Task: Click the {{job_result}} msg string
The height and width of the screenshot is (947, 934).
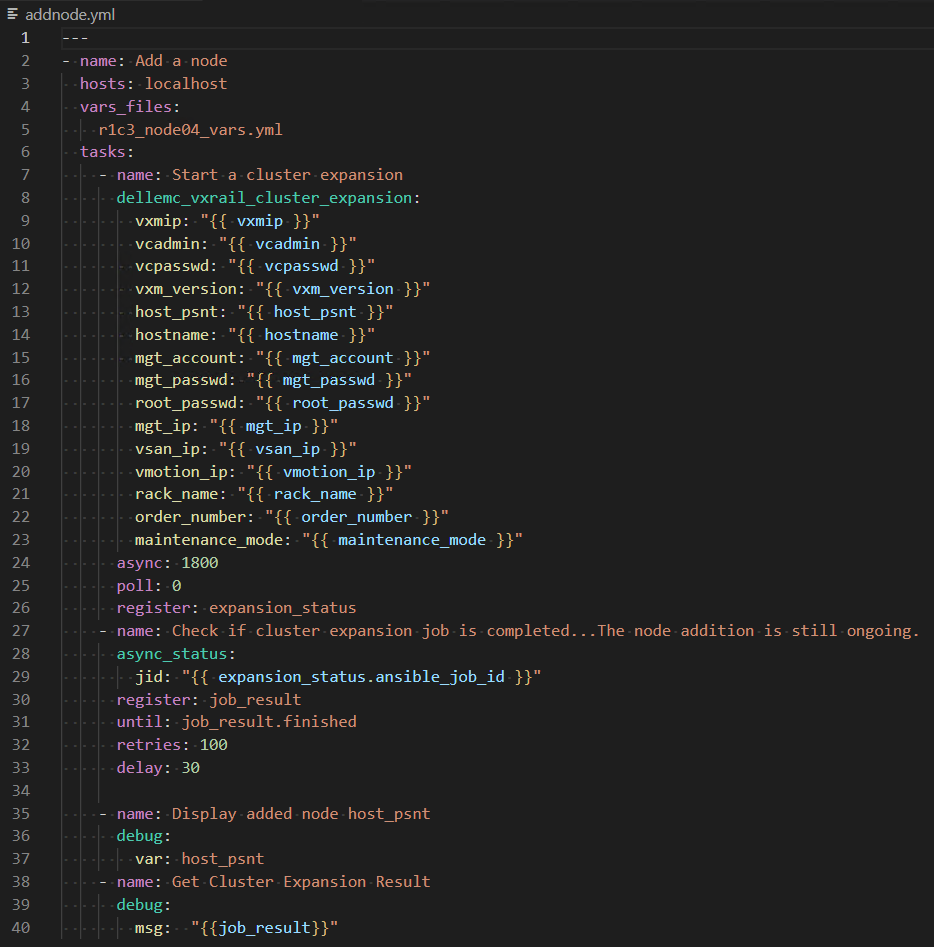Action: point(265,928)
